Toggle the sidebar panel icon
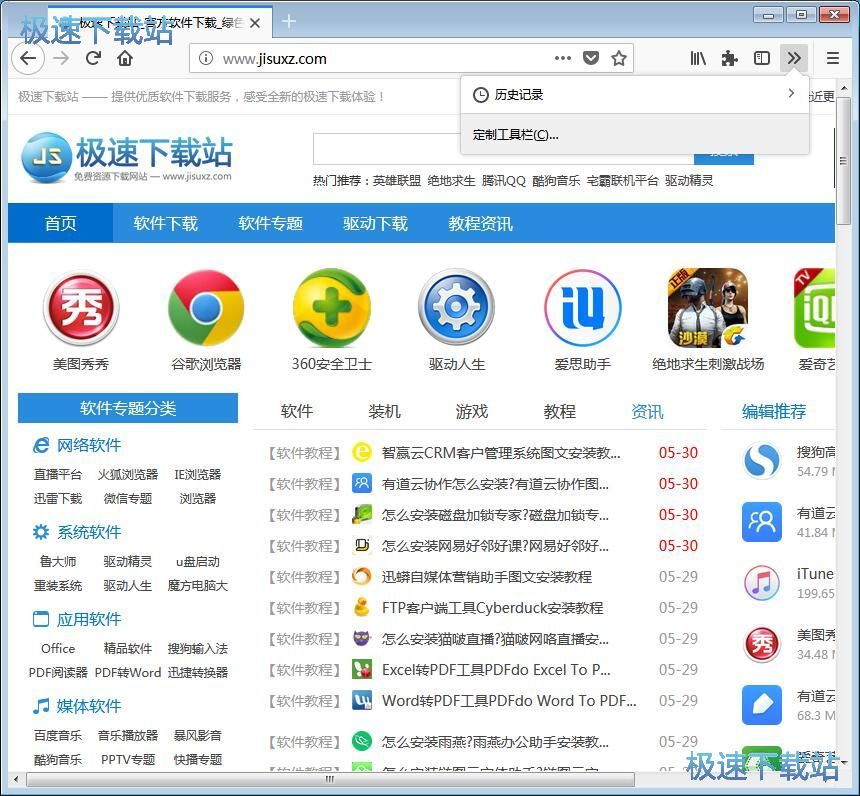860x796 pixels. (761, 58)
